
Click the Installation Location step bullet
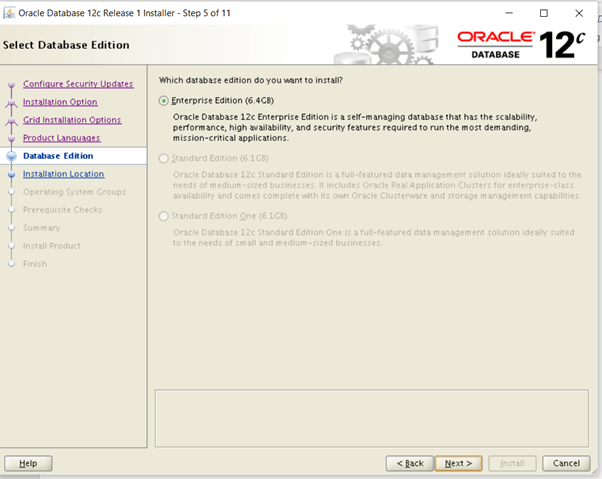pyautogui.click(x=12, y=174)
